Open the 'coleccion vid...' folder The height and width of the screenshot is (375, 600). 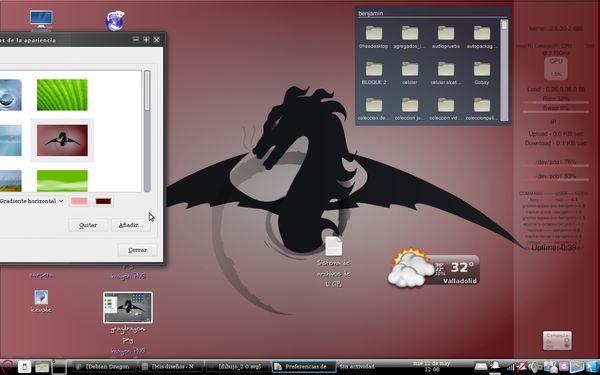click(445, 109)
